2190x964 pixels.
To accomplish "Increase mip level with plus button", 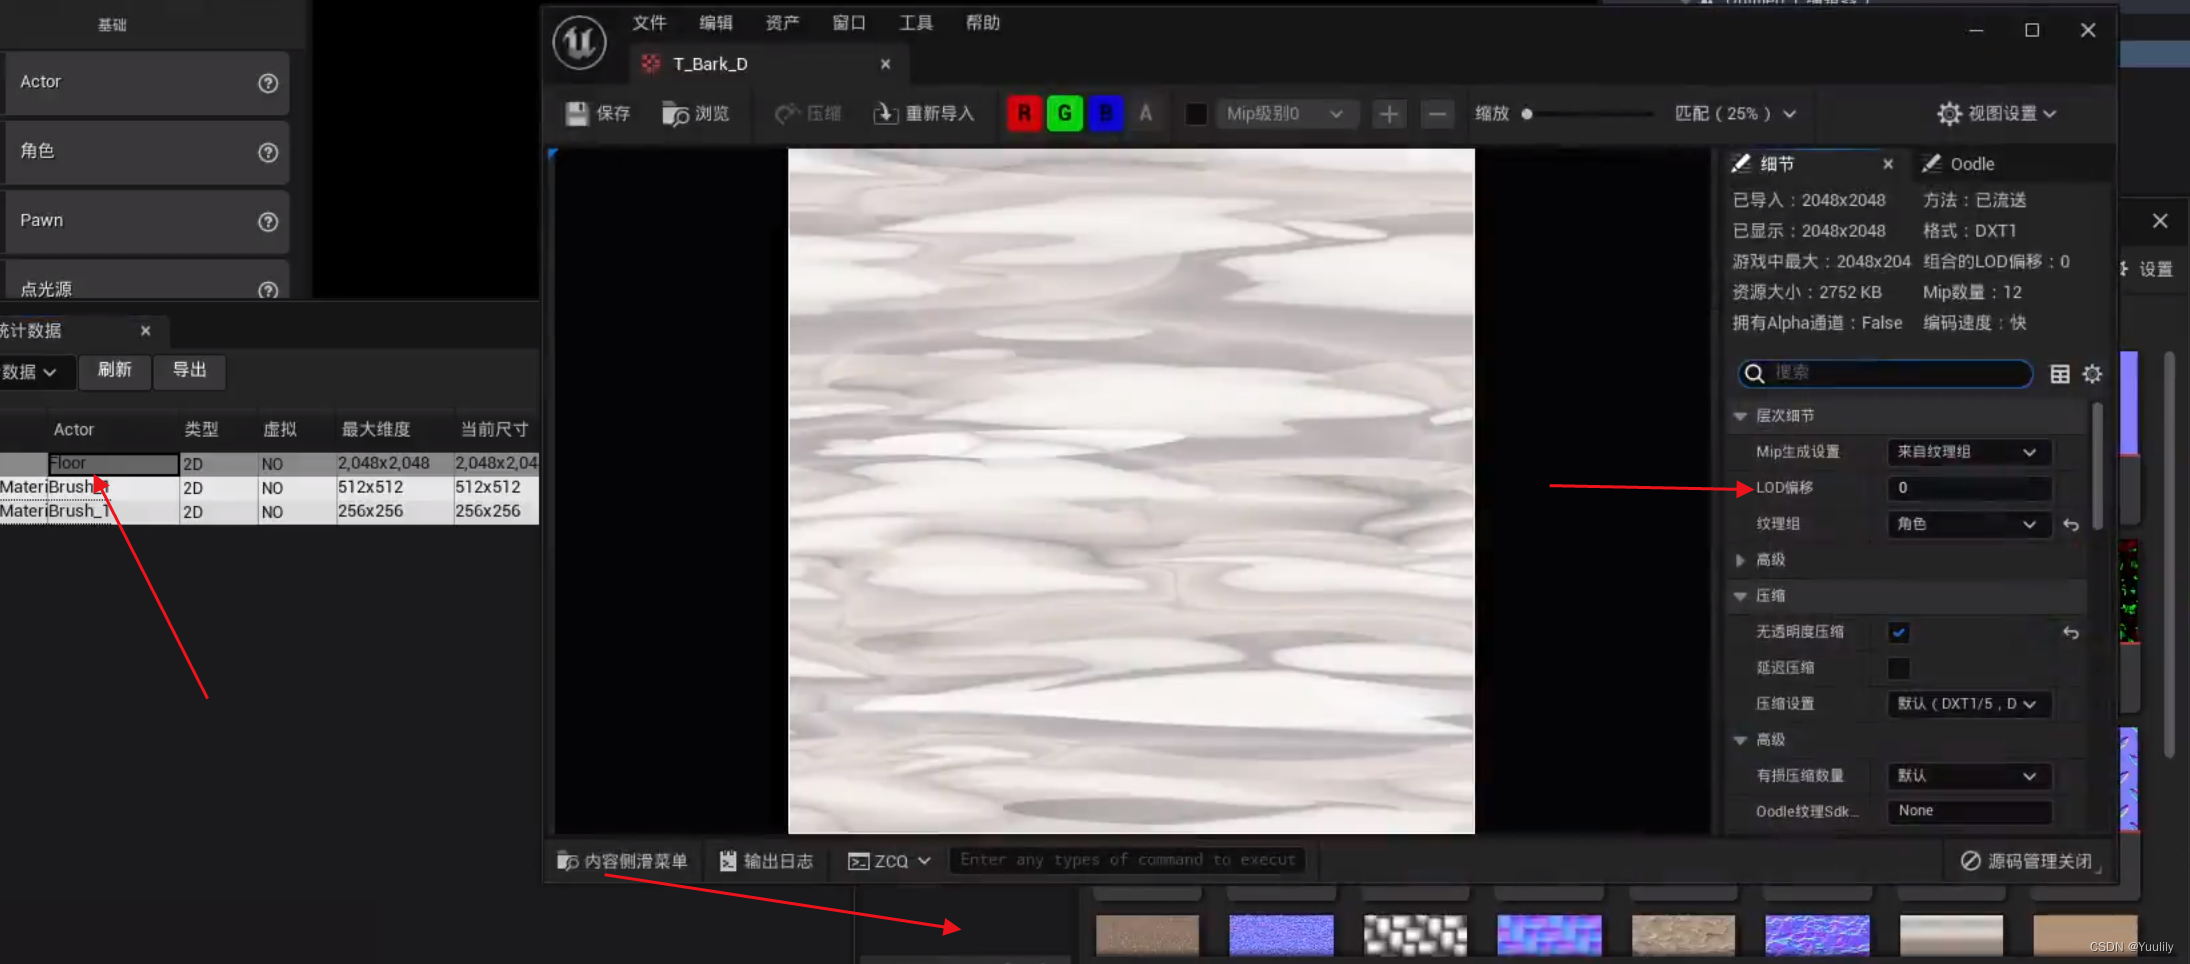I will pyautogui.click(x=1389, y=114).
